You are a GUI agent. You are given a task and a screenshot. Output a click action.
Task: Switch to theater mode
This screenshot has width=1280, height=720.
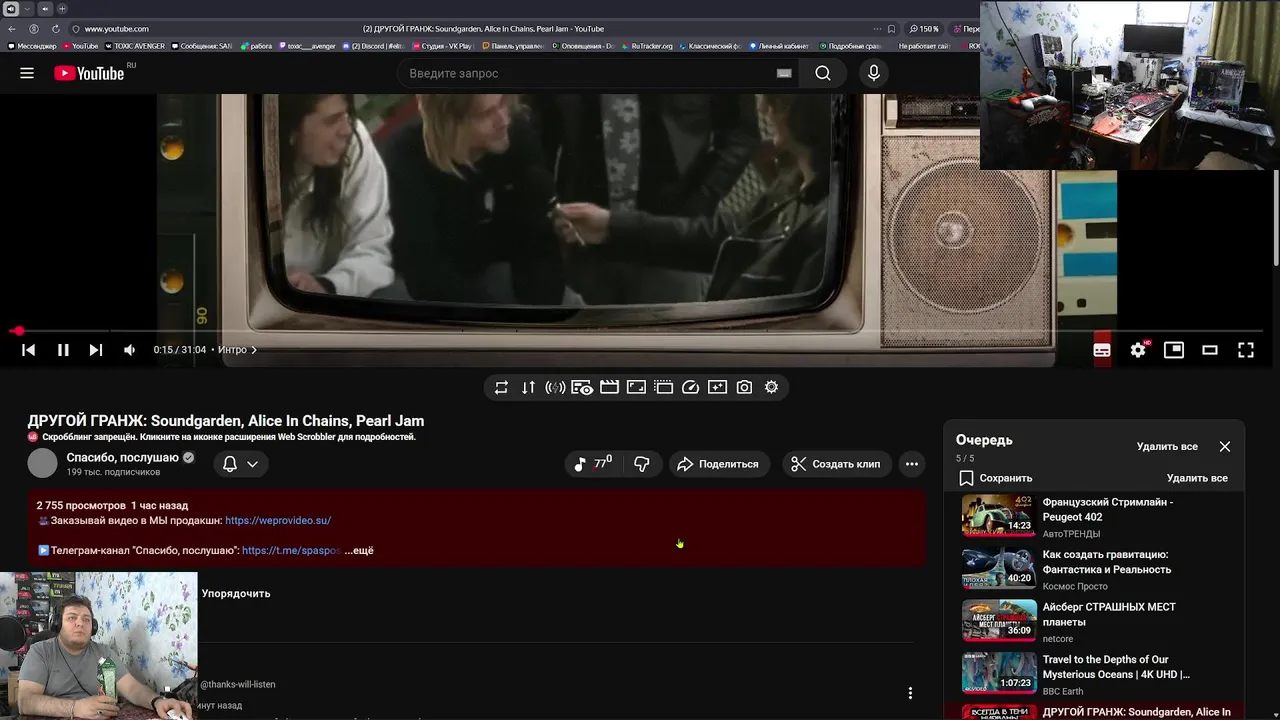pos(1210,350)
